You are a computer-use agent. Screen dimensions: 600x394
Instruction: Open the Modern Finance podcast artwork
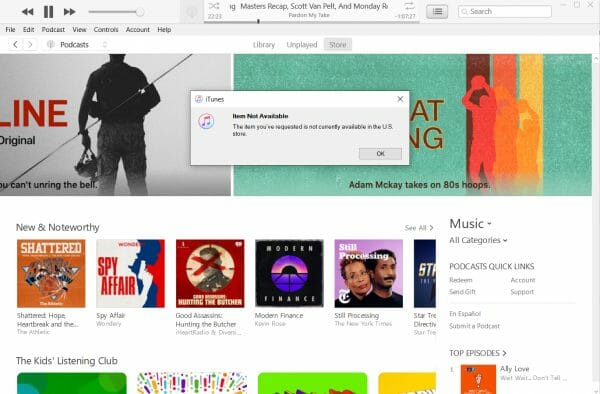pyautogui.click(x=289, y=274)
